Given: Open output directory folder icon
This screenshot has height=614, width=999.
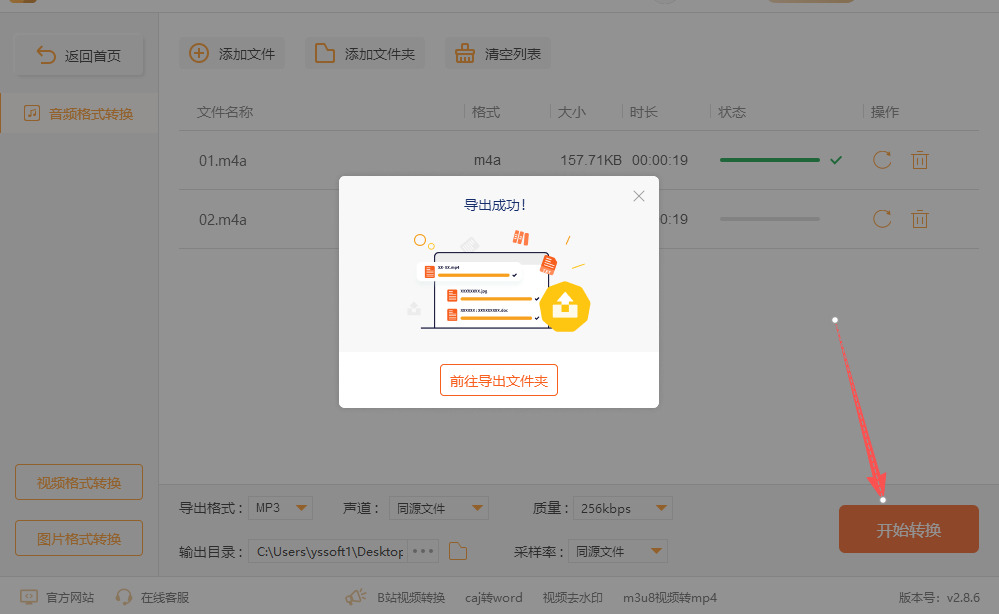Looking at the screenshot, I should 457,551.
